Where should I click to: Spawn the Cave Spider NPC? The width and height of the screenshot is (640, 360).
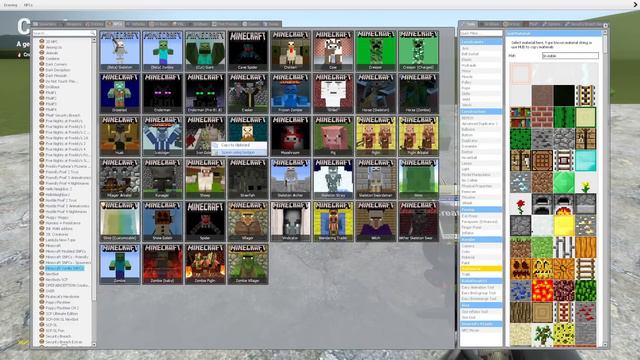click(x=248, y=51)
